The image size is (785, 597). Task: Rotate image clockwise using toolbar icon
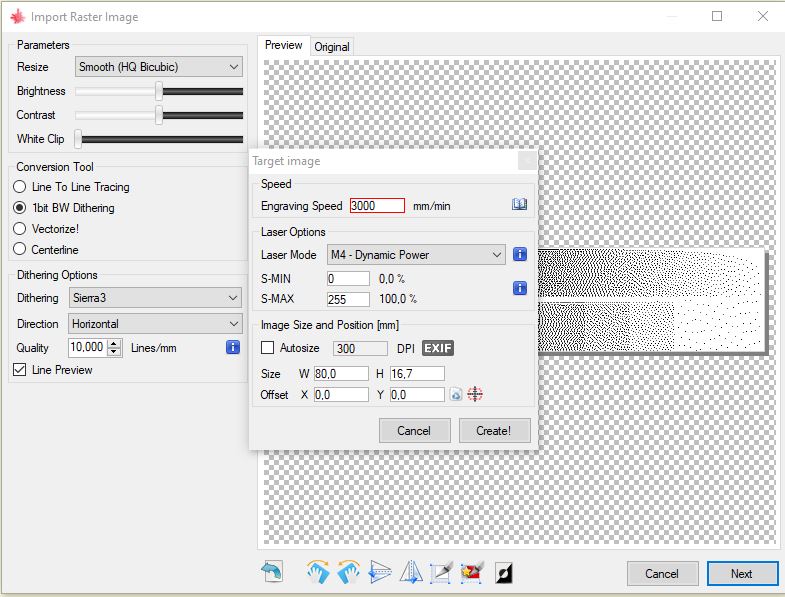(x=318, y=572)
